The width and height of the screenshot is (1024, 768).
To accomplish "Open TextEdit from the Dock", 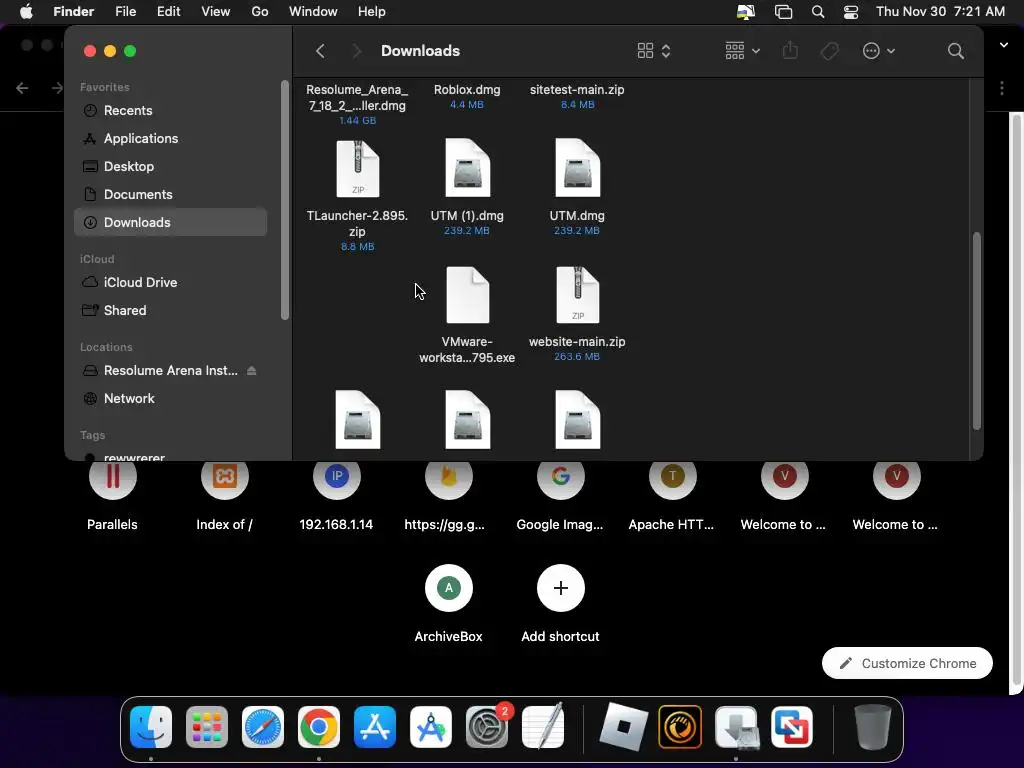I will point(543,727).
